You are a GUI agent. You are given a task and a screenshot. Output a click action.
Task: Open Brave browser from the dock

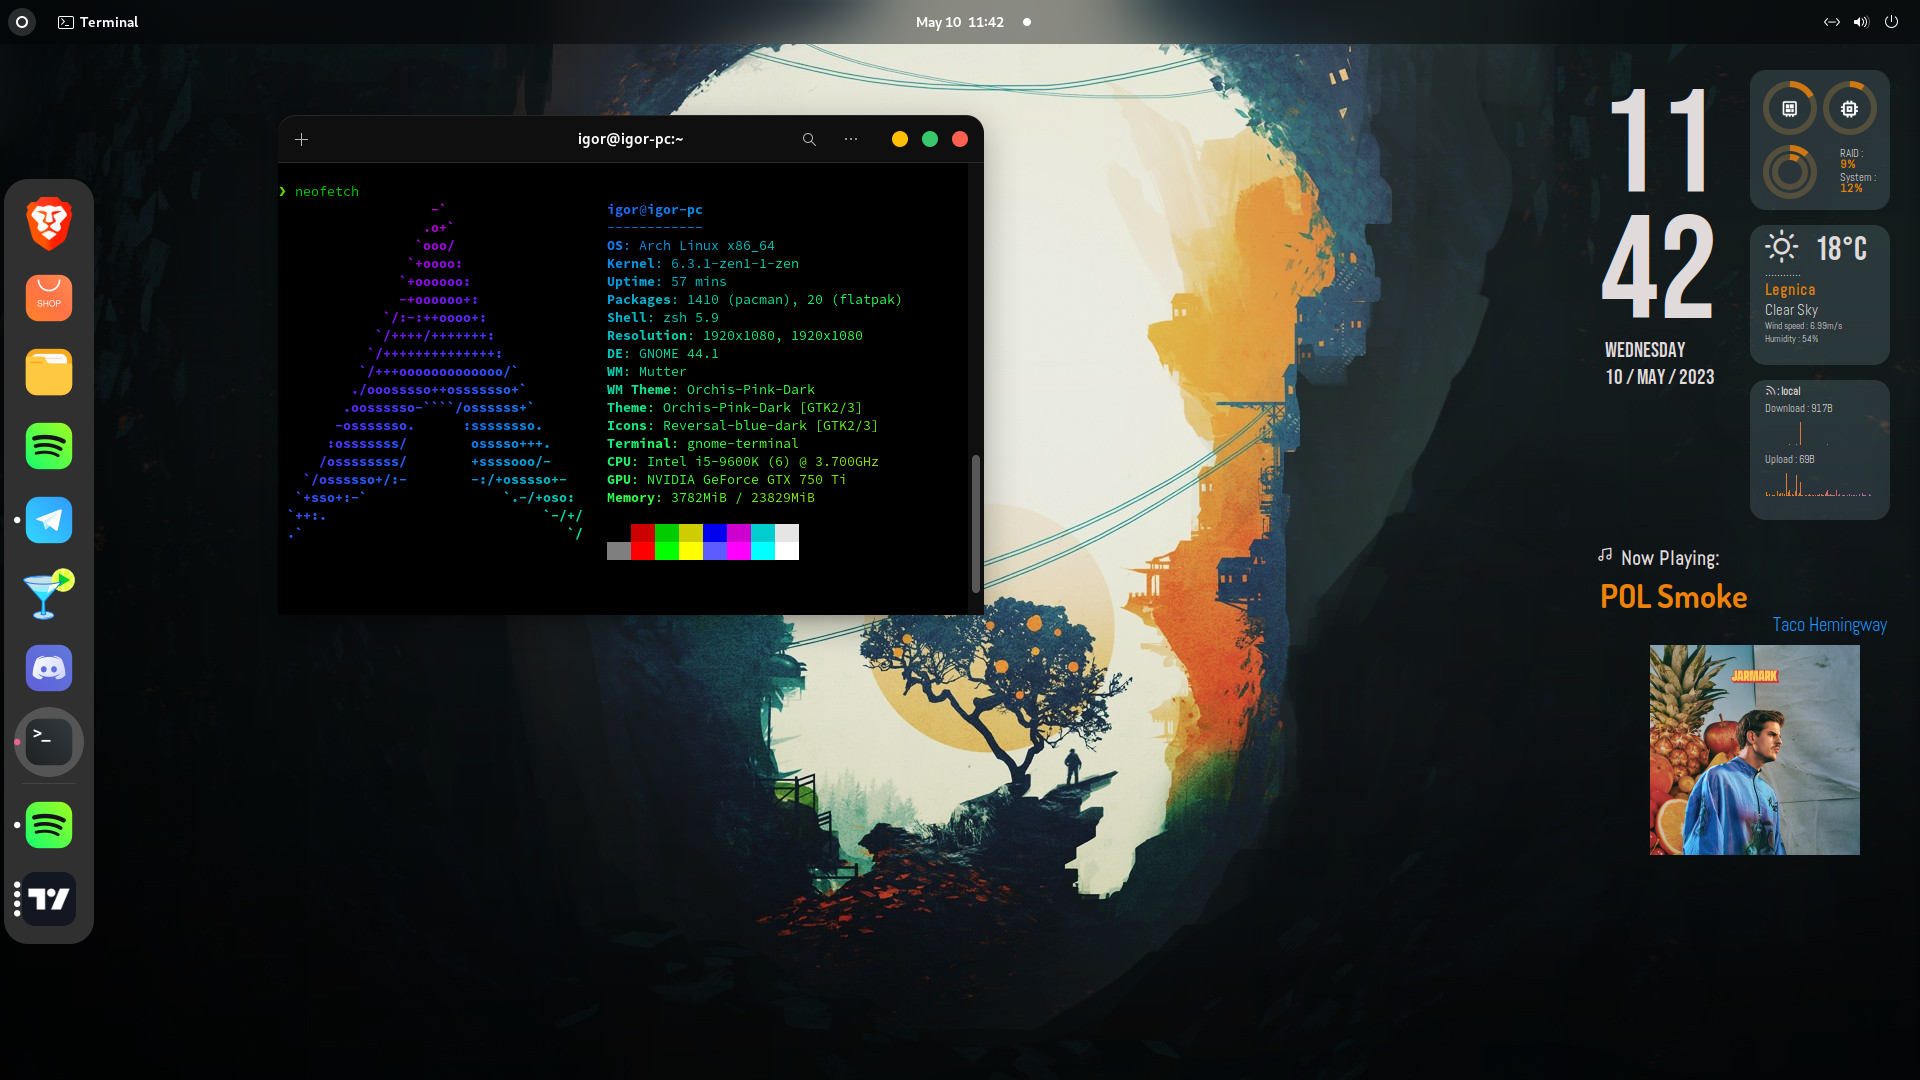[x=48, y=224]
